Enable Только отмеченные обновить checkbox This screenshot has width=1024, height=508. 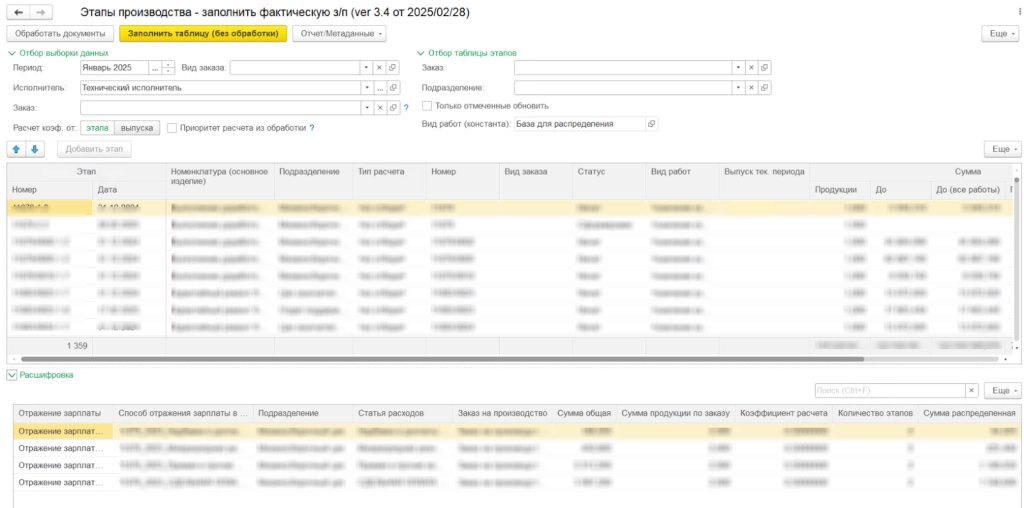click(x=427, y=106)
